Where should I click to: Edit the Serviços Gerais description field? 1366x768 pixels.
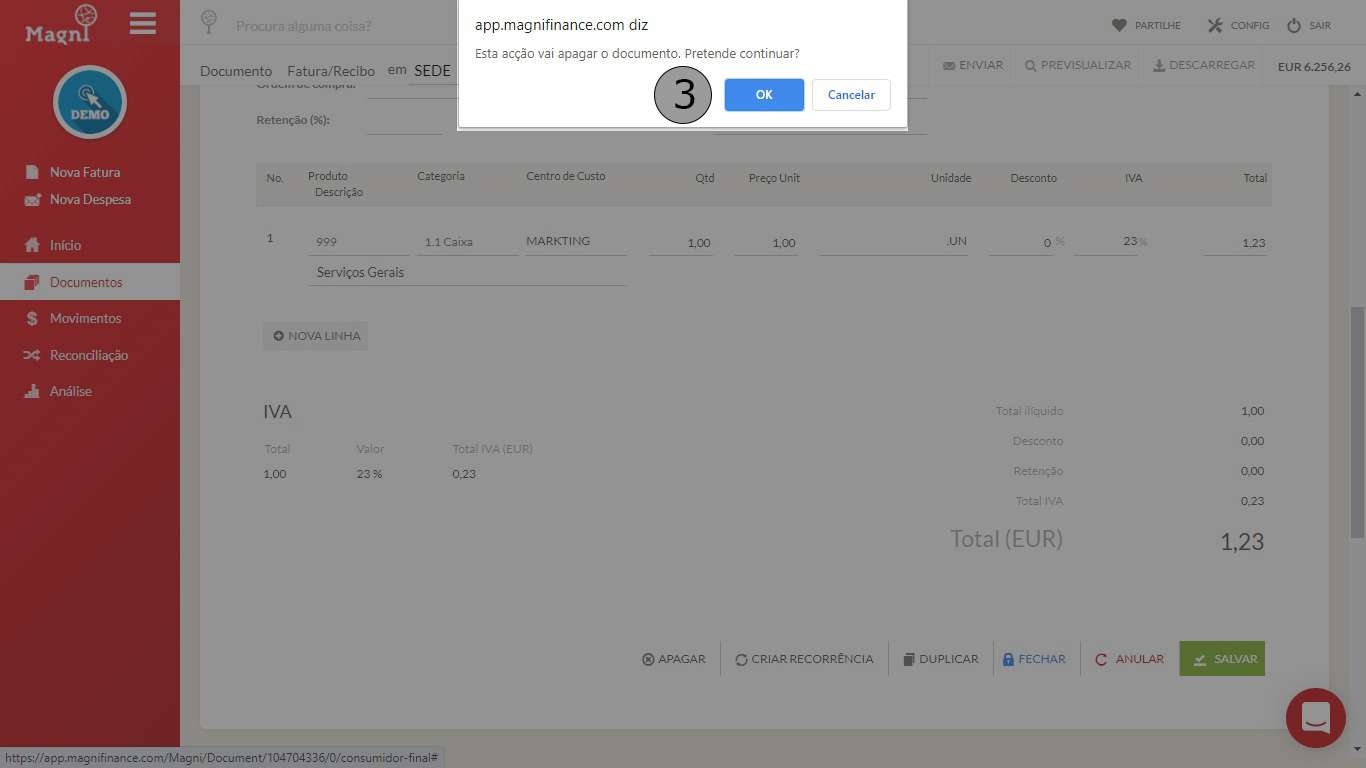pyautogui.click(x=467, y=272)
